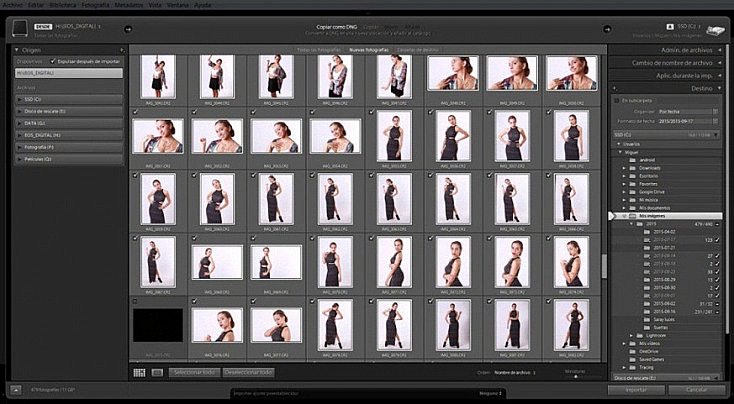
Task: Click the destination arrow button near SSD
Action: [x=607, y=29]
